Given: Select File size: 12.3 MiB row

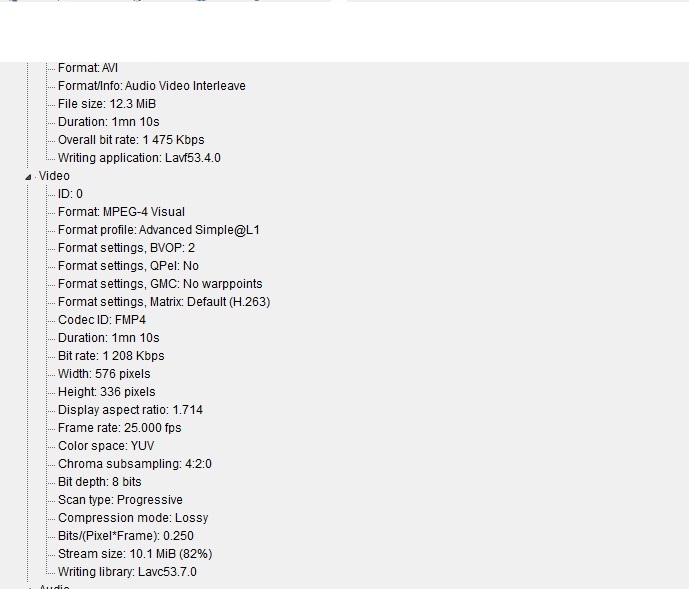Looking at the screenshot, I should pyautogui.click(x=107, y=104).
